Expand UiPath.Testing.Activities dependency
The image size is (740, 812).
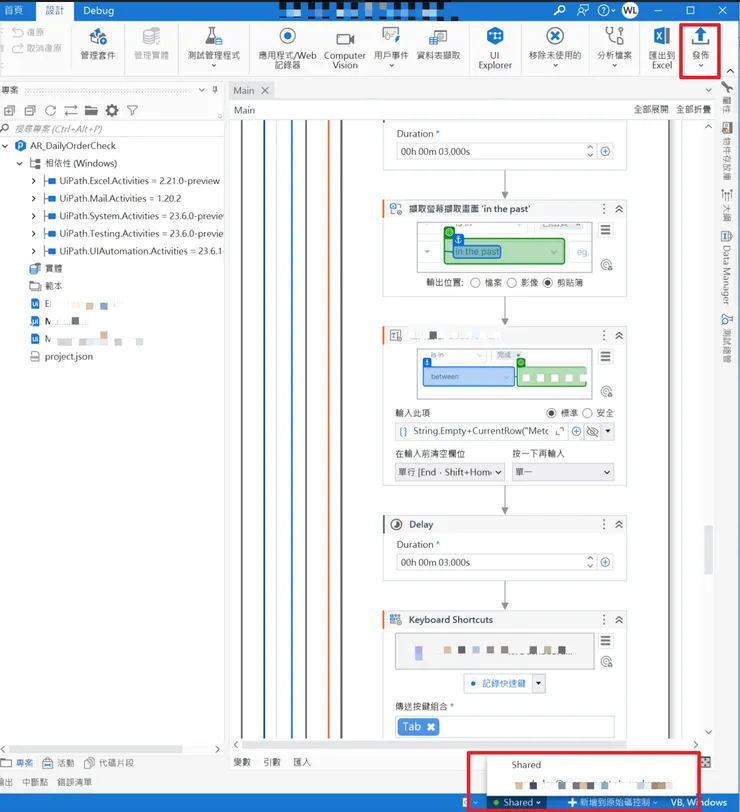coord(34,234)
